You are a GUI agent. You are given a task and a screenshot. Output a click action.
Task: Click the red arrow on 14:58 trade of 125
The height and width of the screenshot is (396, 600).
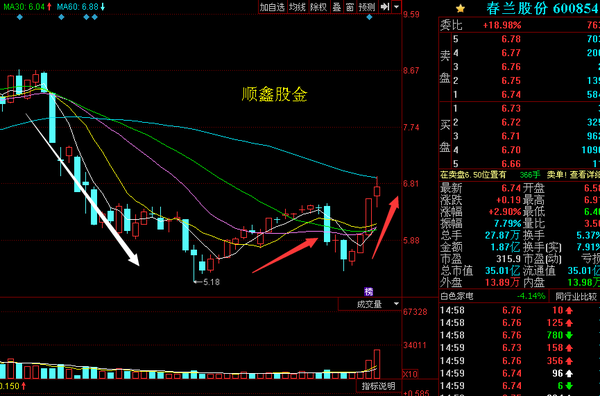coord(569,323)
